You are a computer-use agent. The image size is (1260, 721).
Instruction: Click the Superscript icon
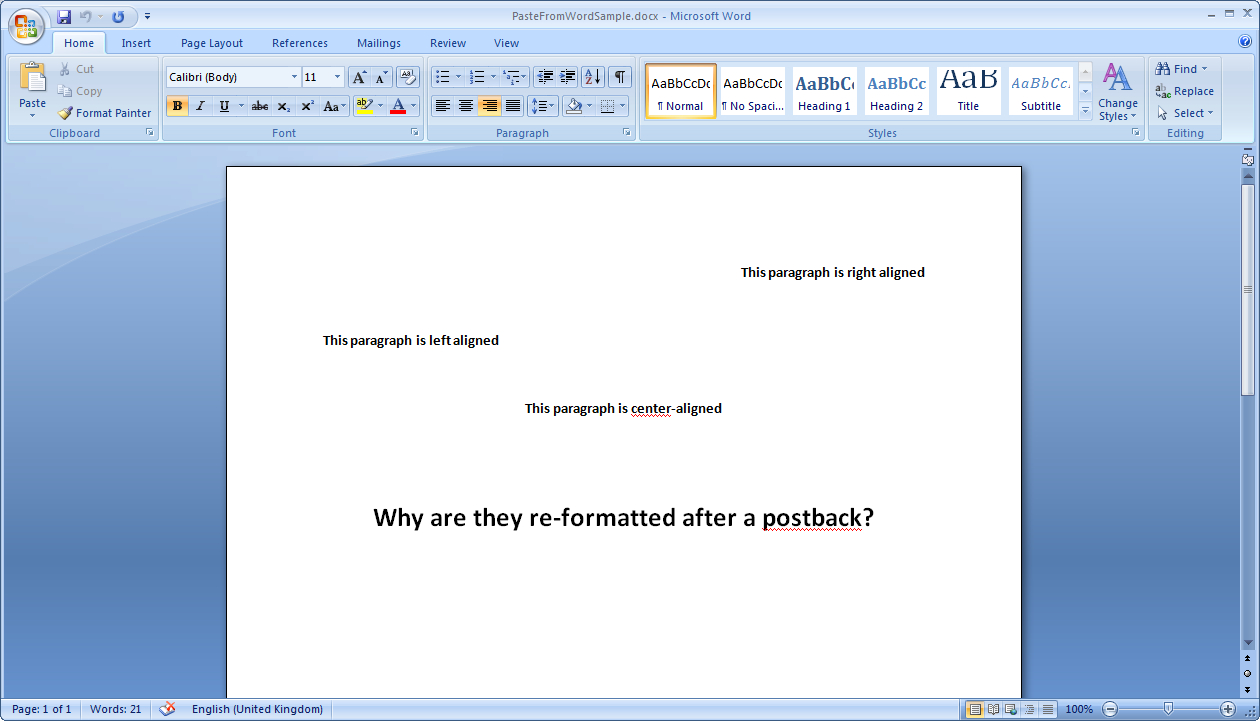coord(307,106)
